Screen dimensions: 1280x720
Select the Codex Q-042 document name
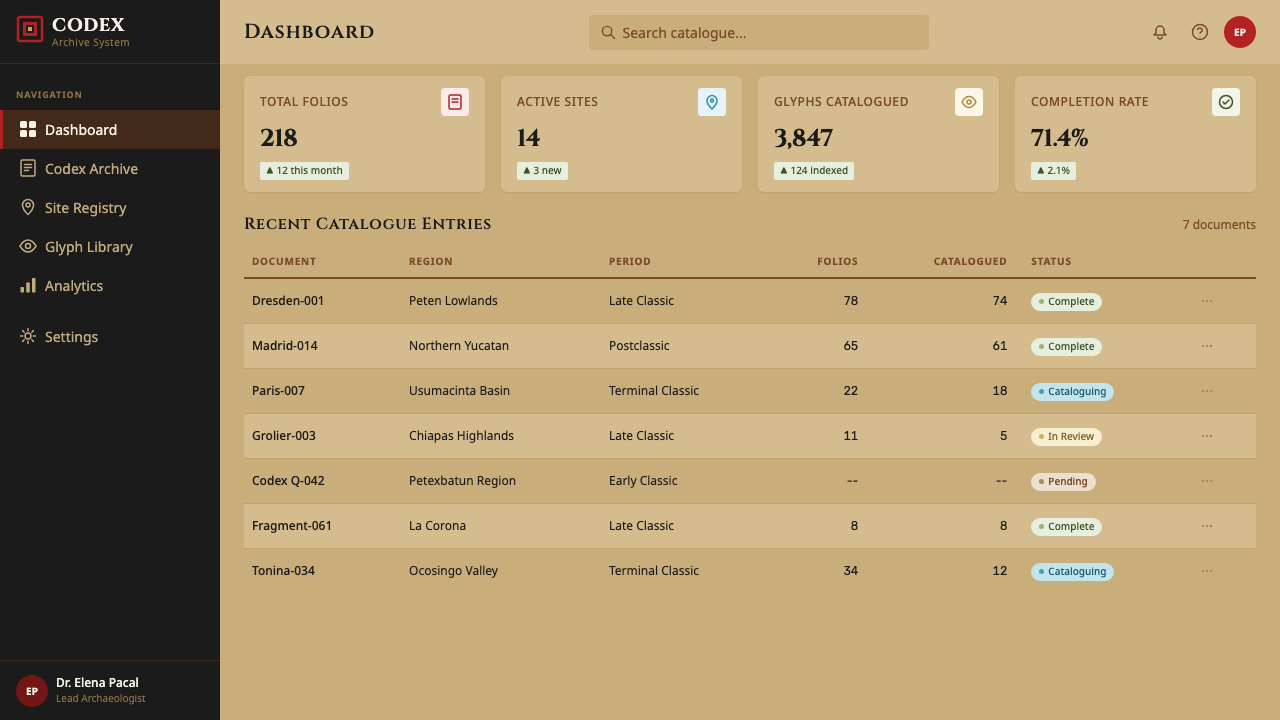(288, 480)
